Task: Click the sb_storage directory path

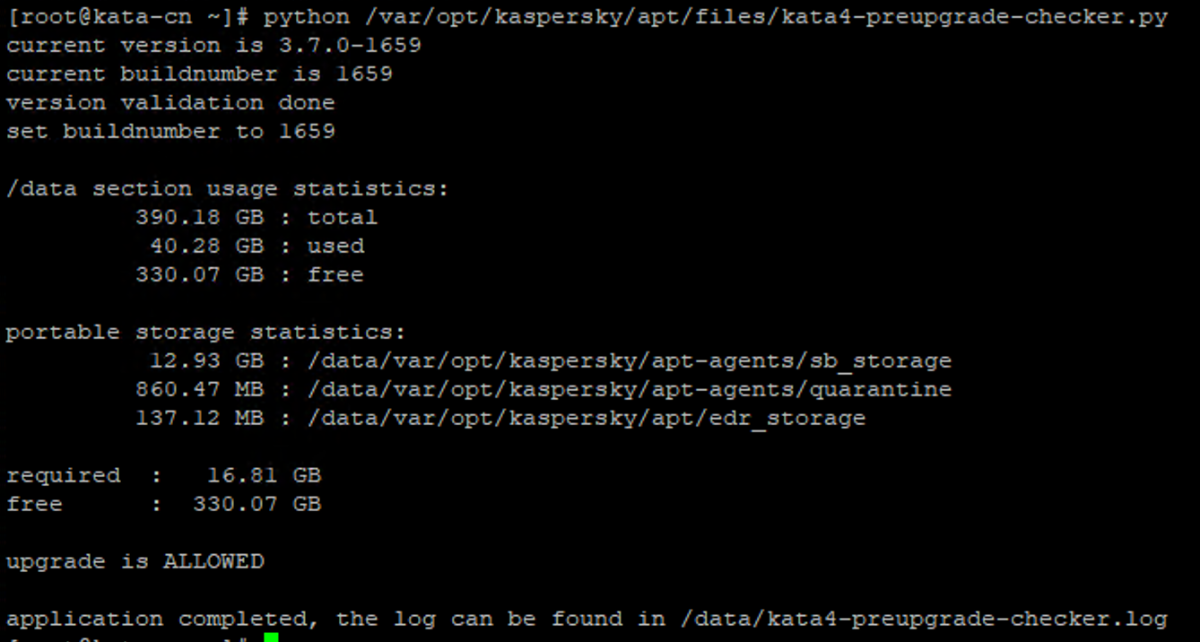Action: pyautogui.click(x=629, y=360)
